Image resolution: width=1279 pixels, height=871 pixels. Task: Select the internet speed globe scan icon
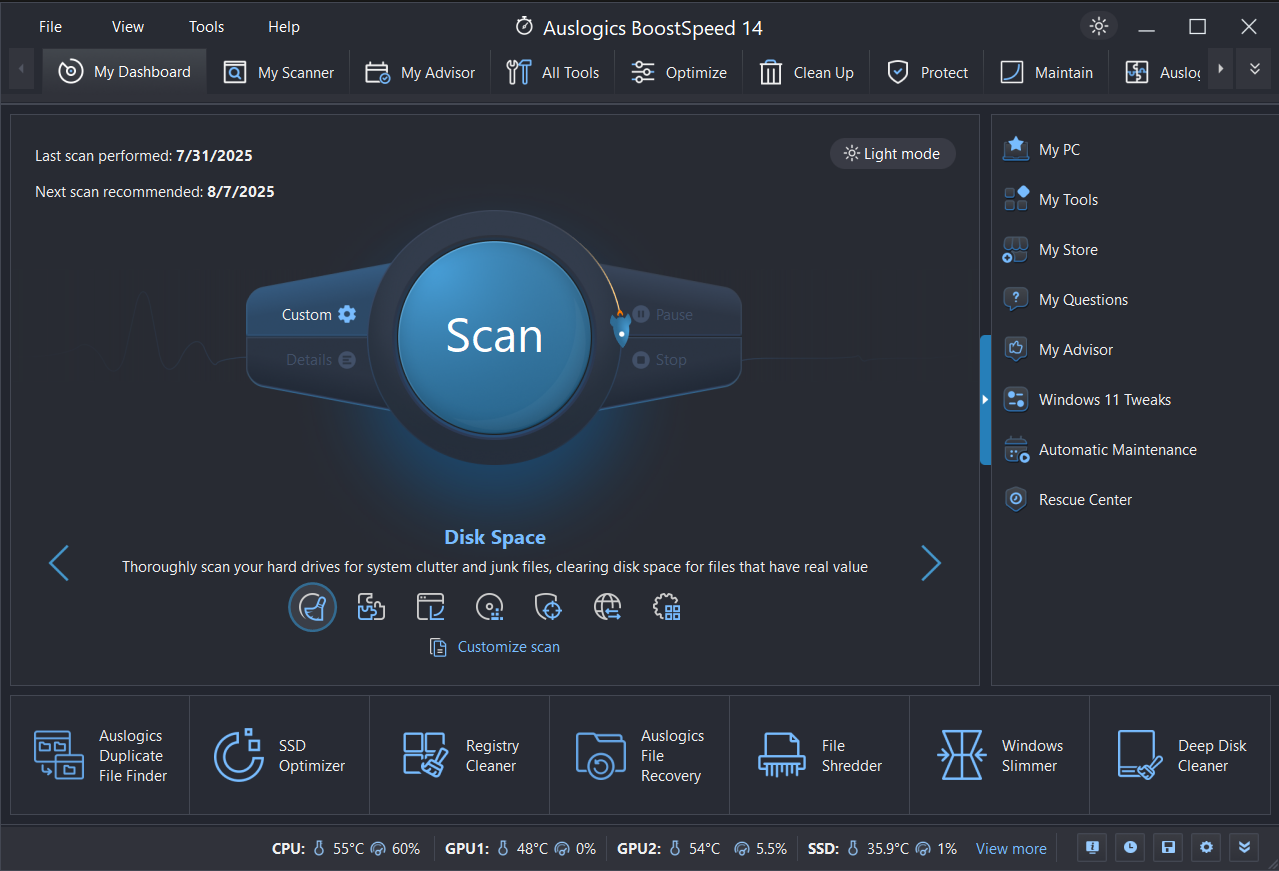coord(607,607)
